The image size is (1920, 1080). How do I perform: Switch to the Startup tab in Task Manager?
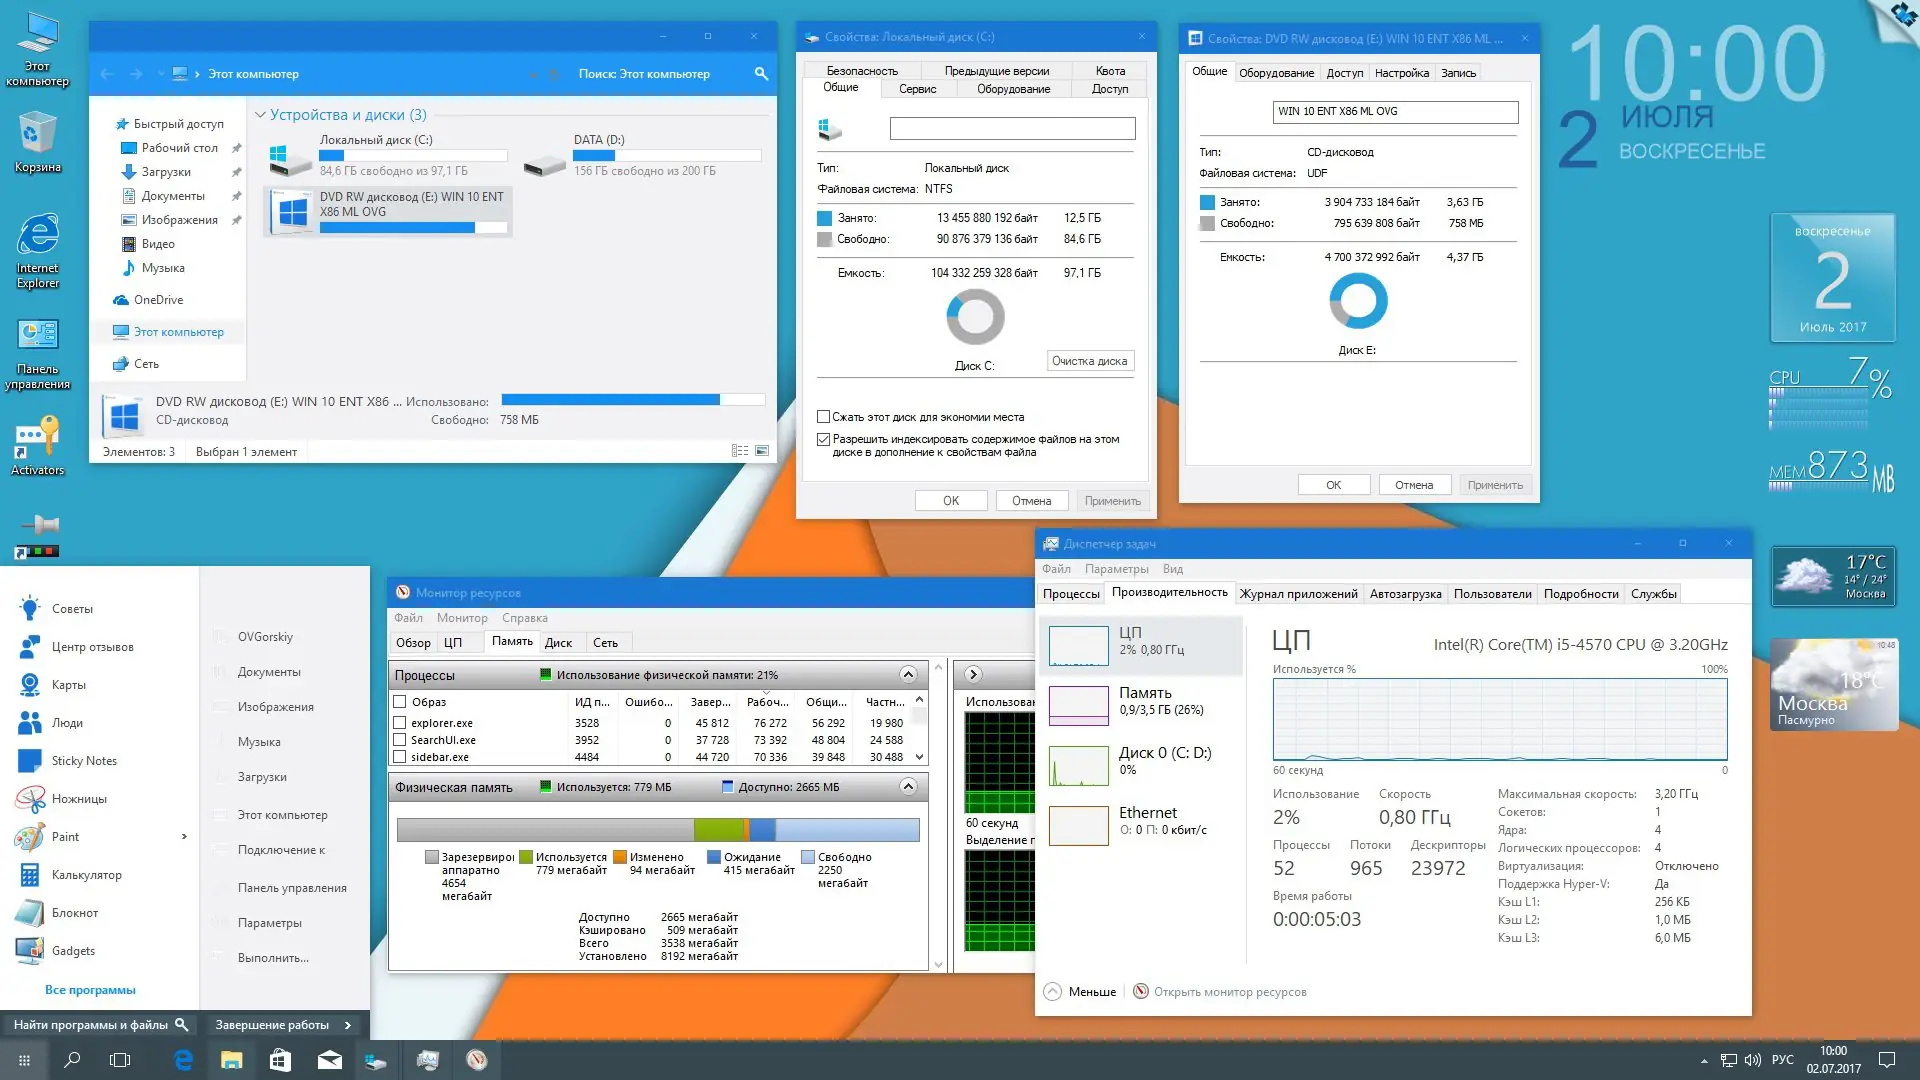tap(1405, 594)
